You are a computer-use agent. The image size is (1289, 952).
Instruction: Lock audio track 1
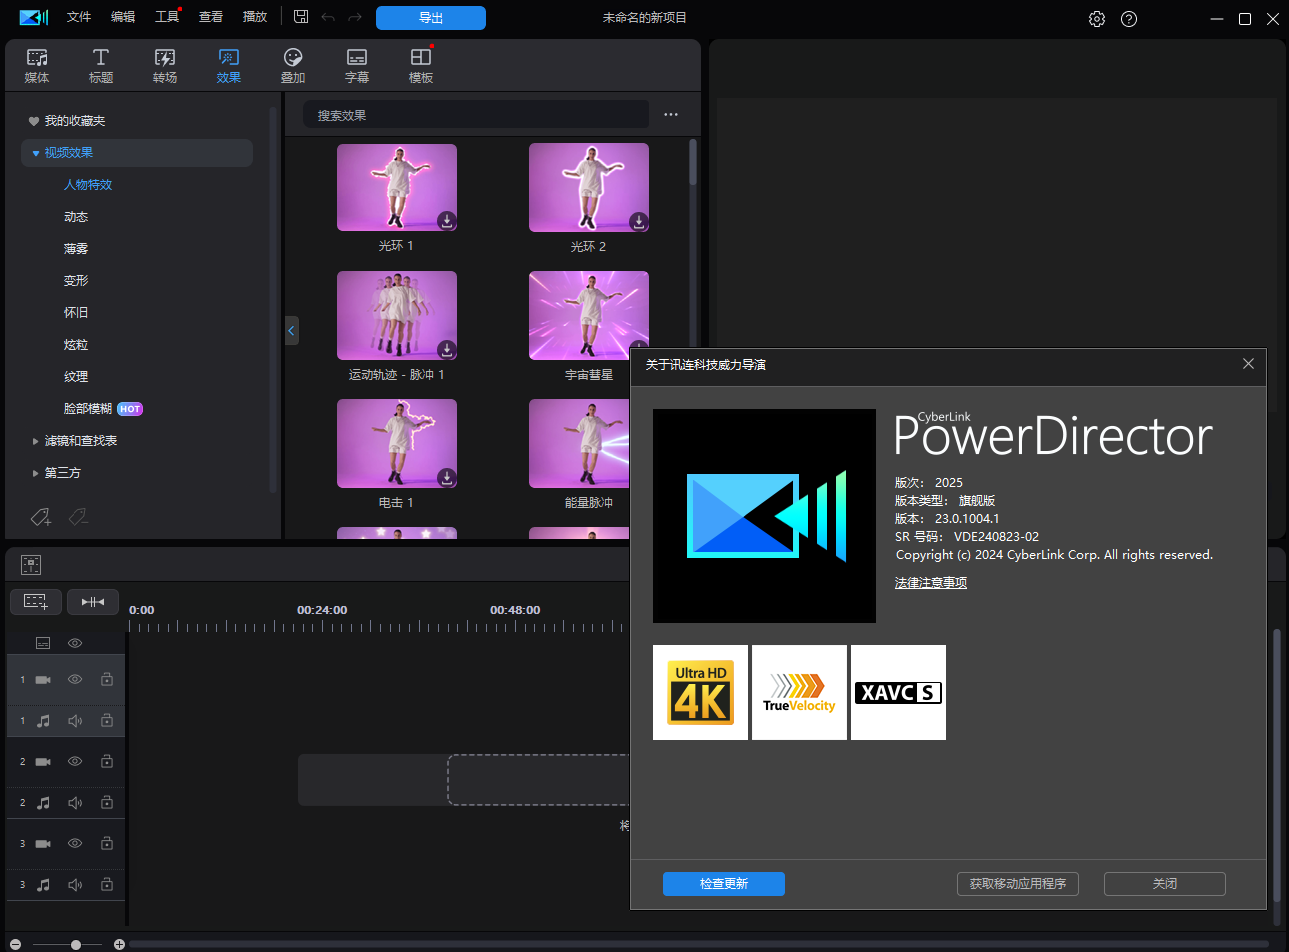coord(107,721)
